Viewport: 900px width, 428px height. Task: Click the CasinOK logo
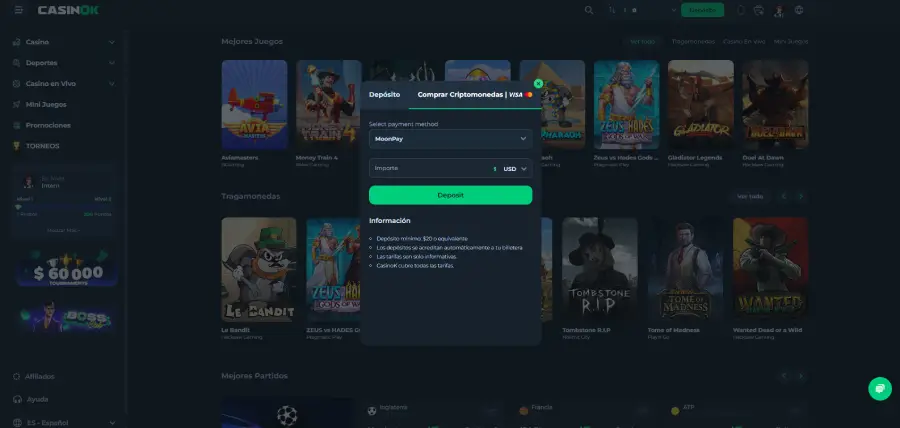(x=68, y=10)
